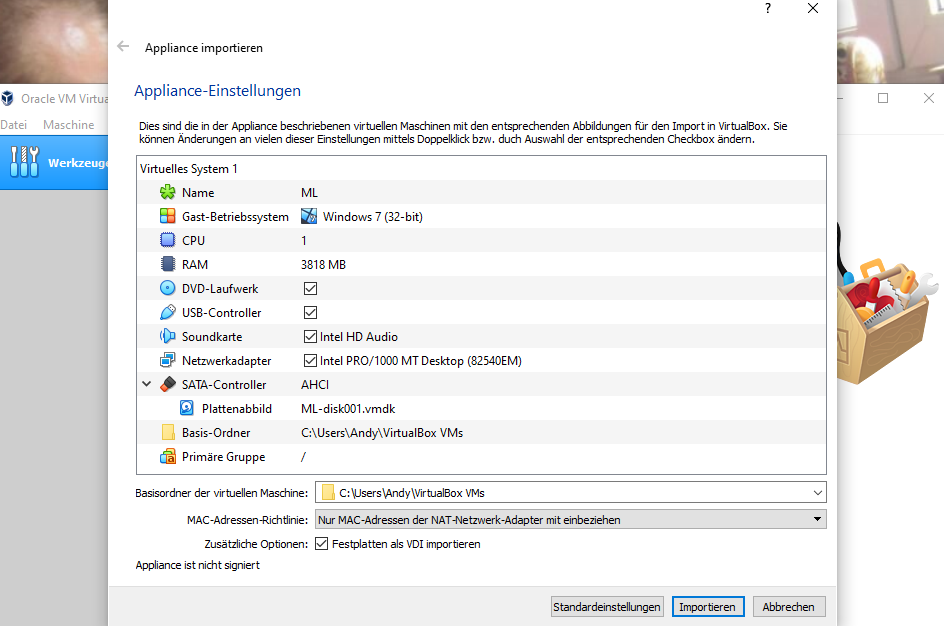
Task: Open the MAC-Adressen-Richtlinie dropdown
Action: tap(570, 519)
